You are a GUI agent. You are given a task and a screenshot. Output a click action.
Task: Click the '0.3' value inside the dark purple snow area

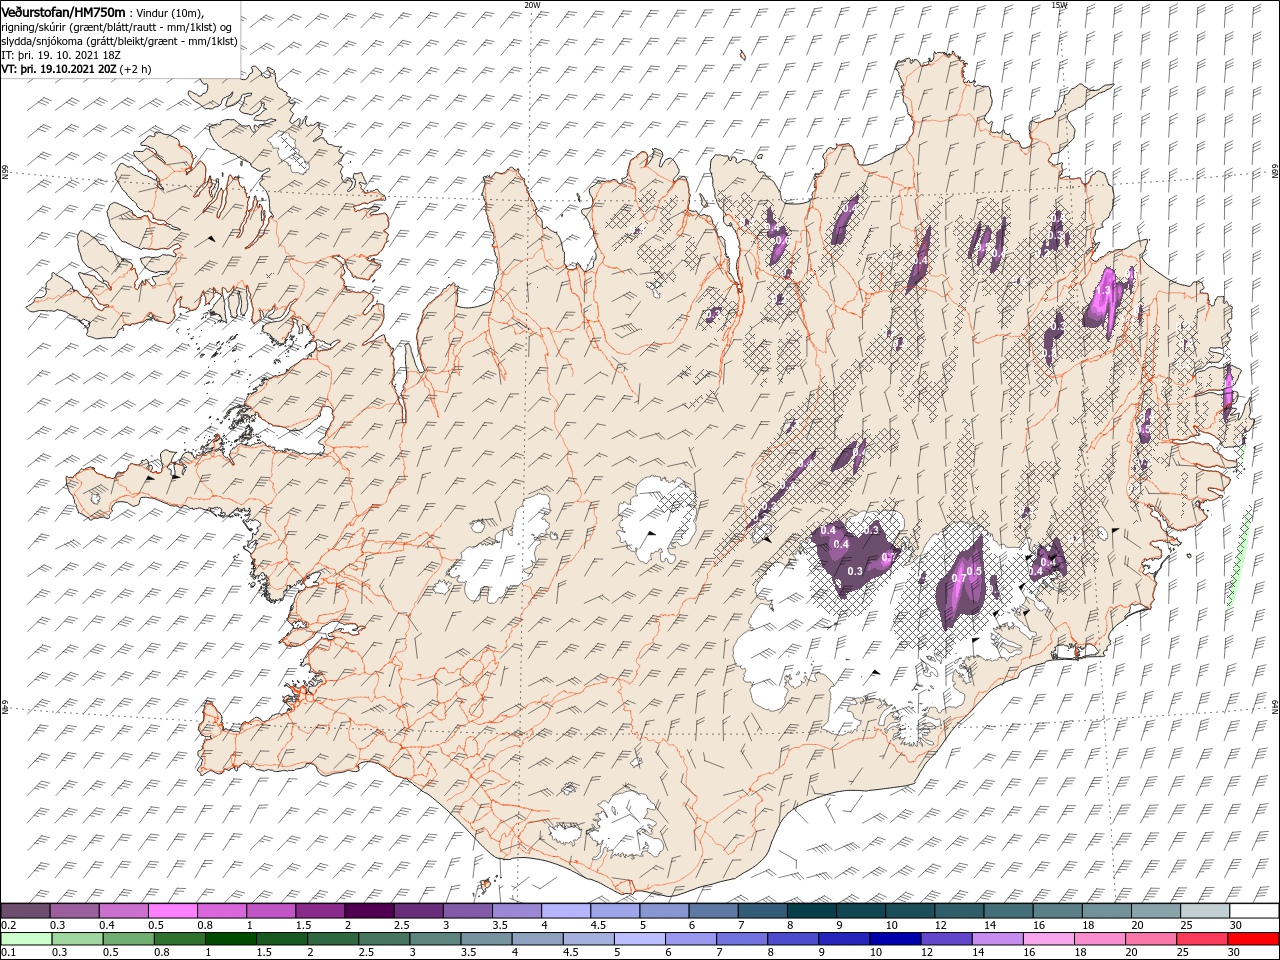pos(855,571)
